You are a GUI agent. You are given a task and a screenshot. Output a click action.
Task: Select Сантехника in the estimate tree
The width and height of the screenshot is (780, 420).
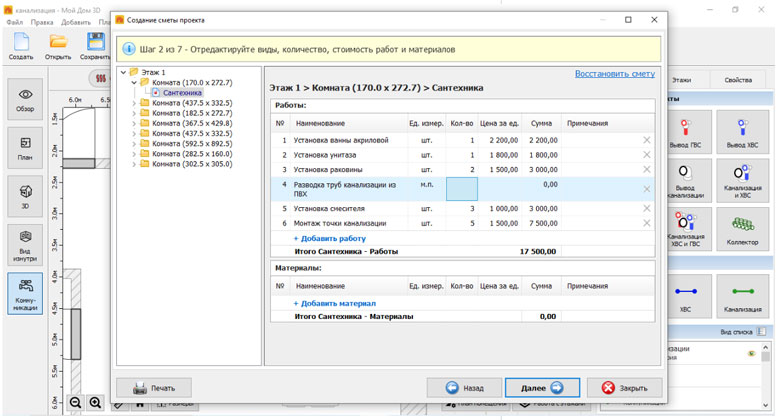pyautogui.click(x=182, y=93)
